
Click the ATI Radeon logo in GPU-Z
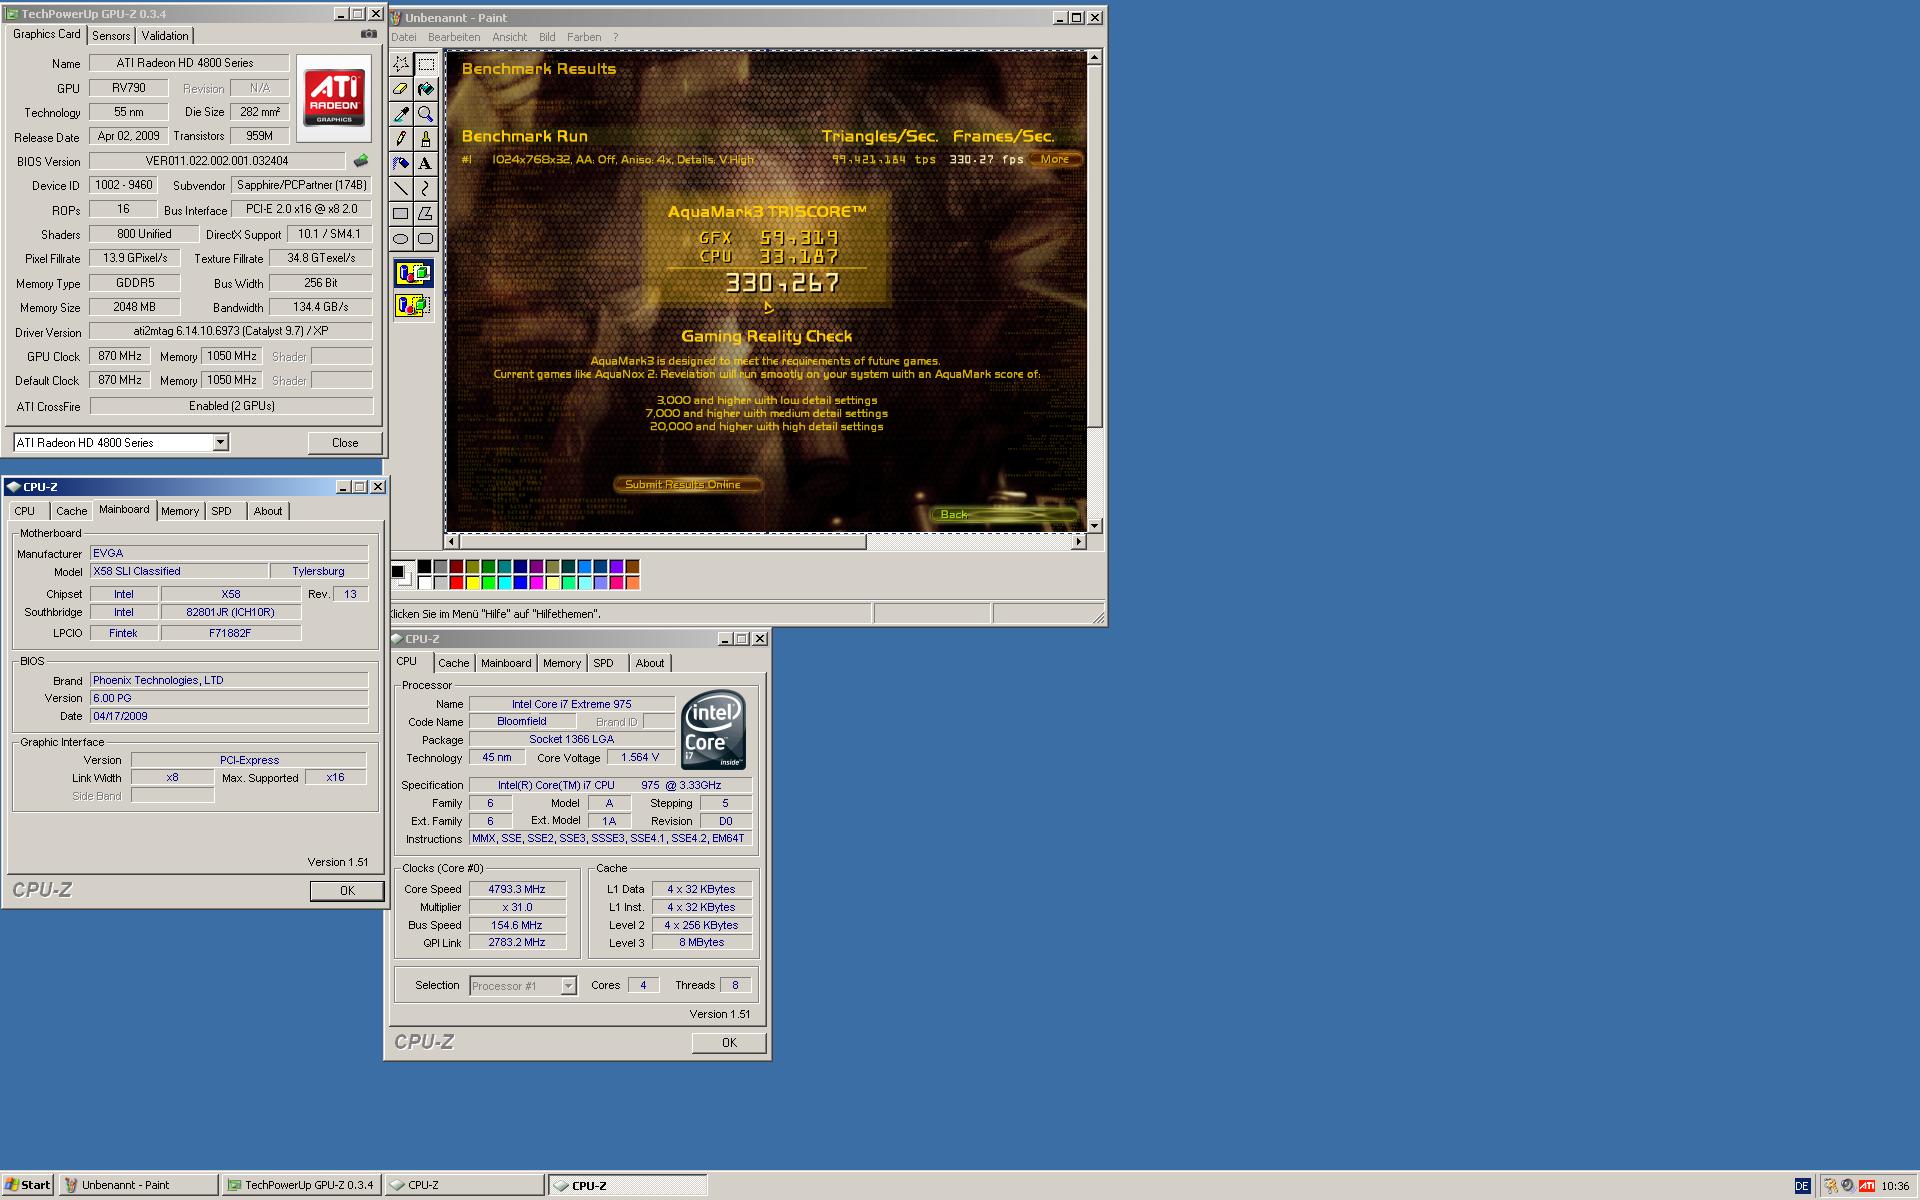334,97
